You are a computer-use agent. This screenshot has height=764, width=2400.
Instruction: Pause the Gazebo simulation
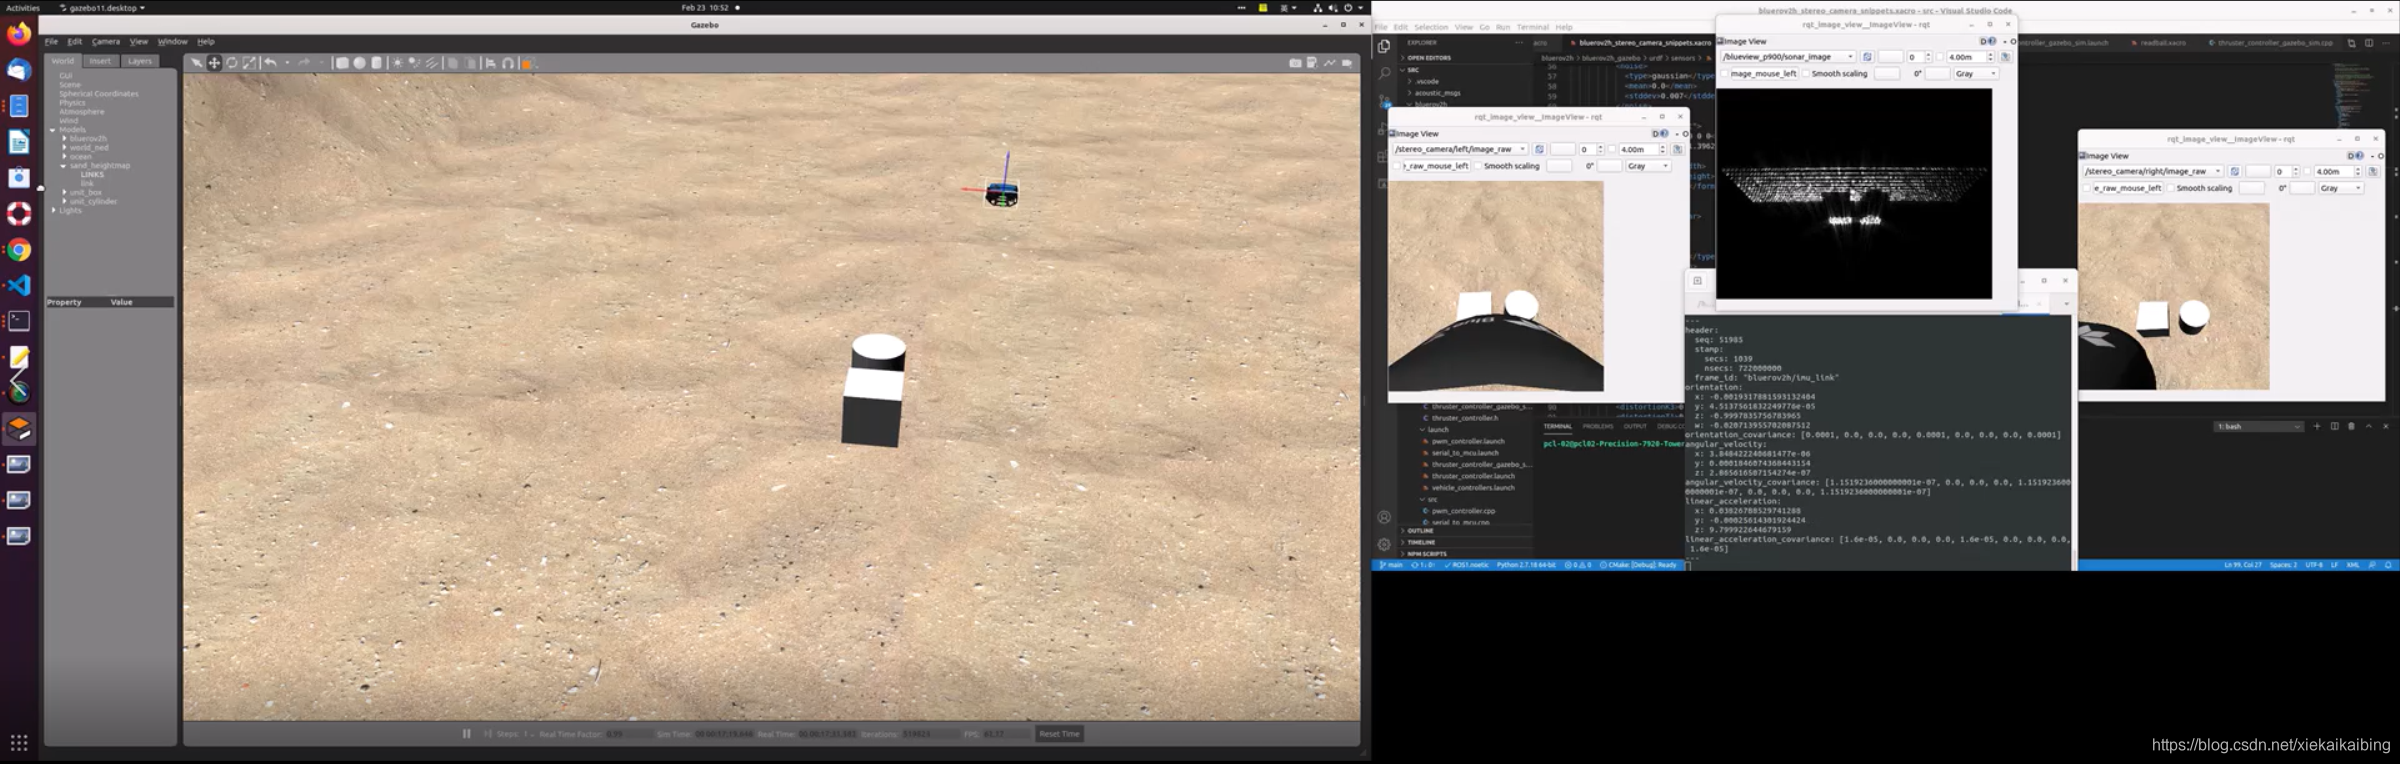click(466, 734)
